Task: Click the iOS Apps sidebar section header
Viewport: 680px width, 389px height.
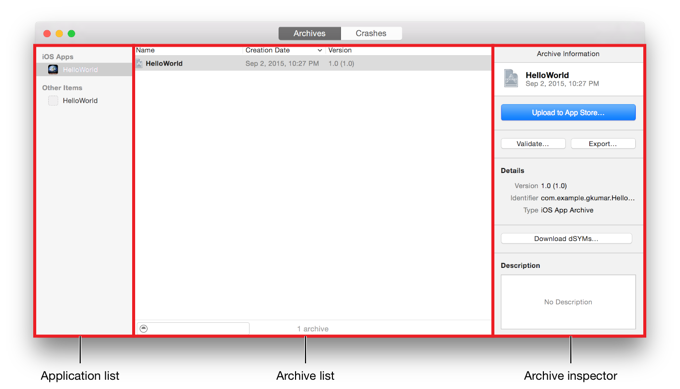Action: coord(58,57)
